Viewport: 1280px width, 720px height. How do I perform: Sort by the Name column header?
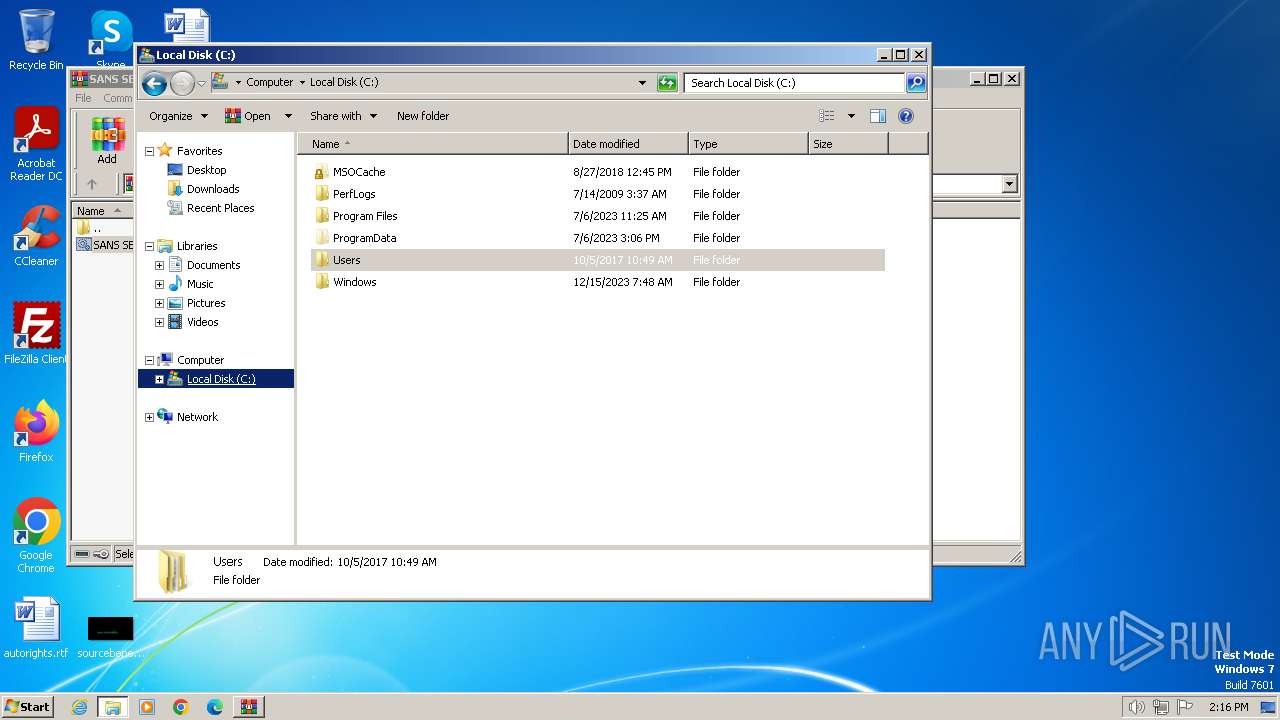(432, 144)
